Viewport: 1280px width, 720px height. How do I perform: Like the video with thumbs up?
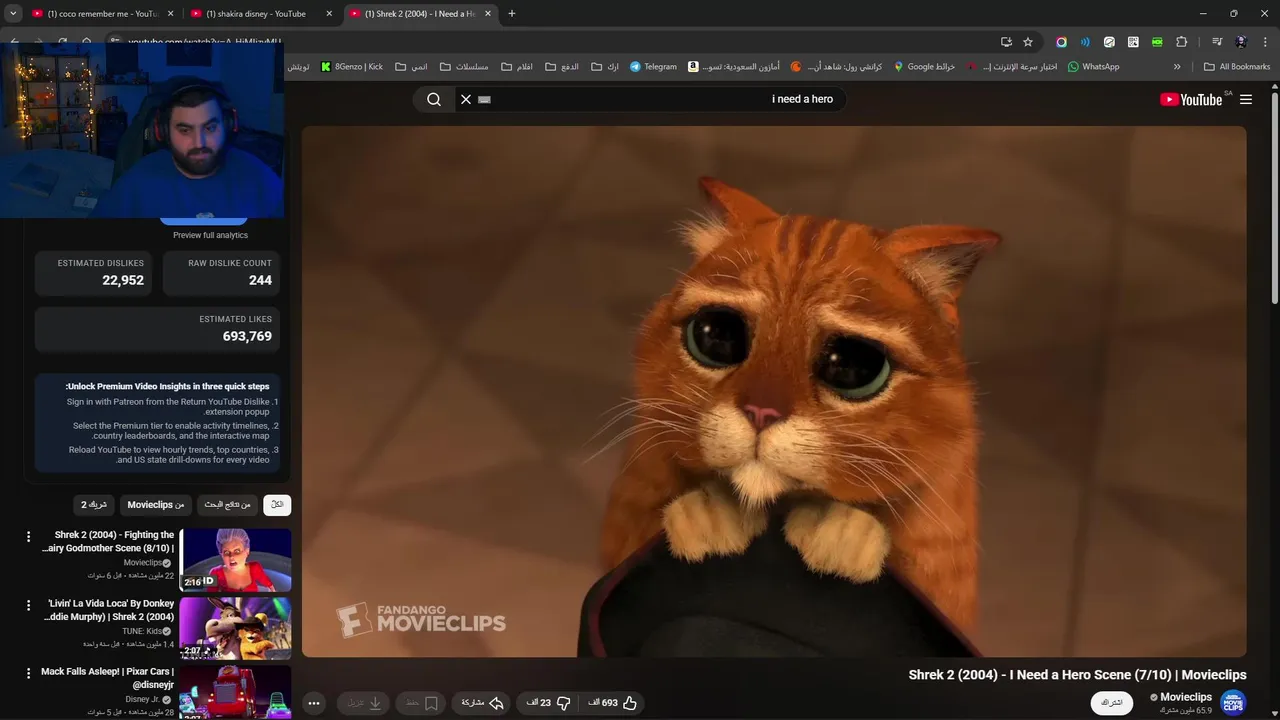613,703
